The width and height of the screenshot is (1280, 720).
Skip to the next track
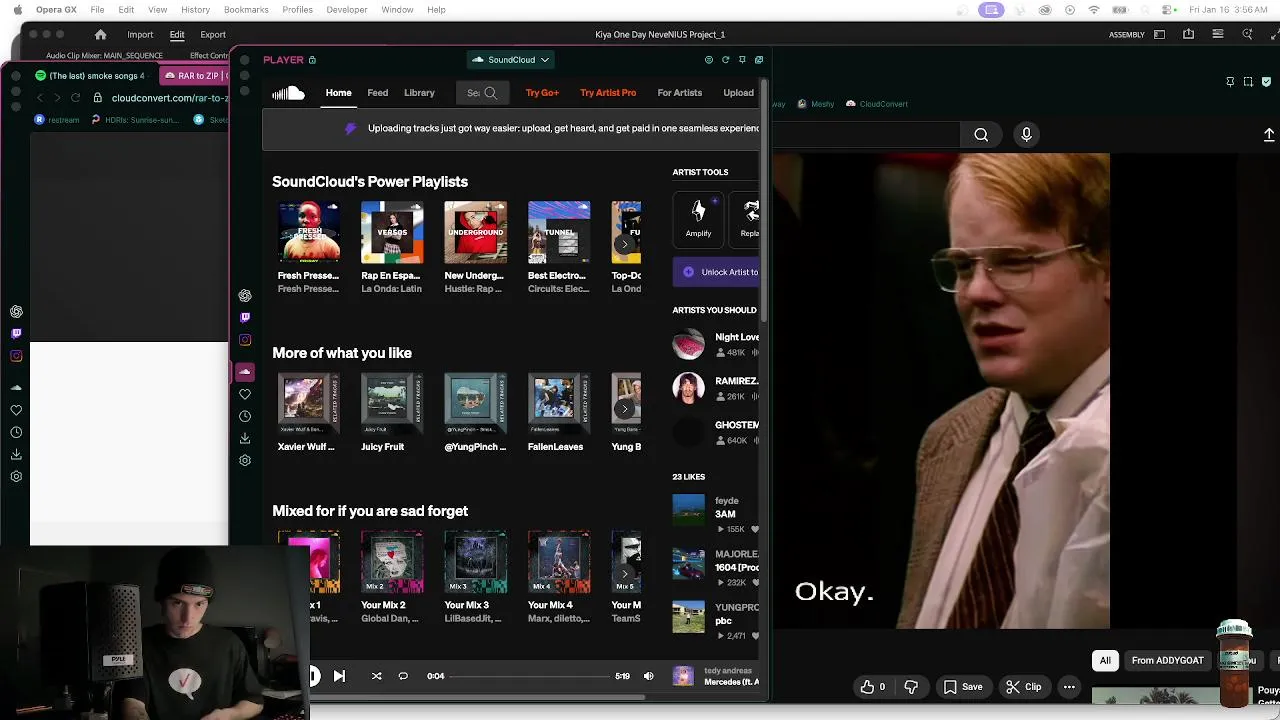[x=339, y=676]
